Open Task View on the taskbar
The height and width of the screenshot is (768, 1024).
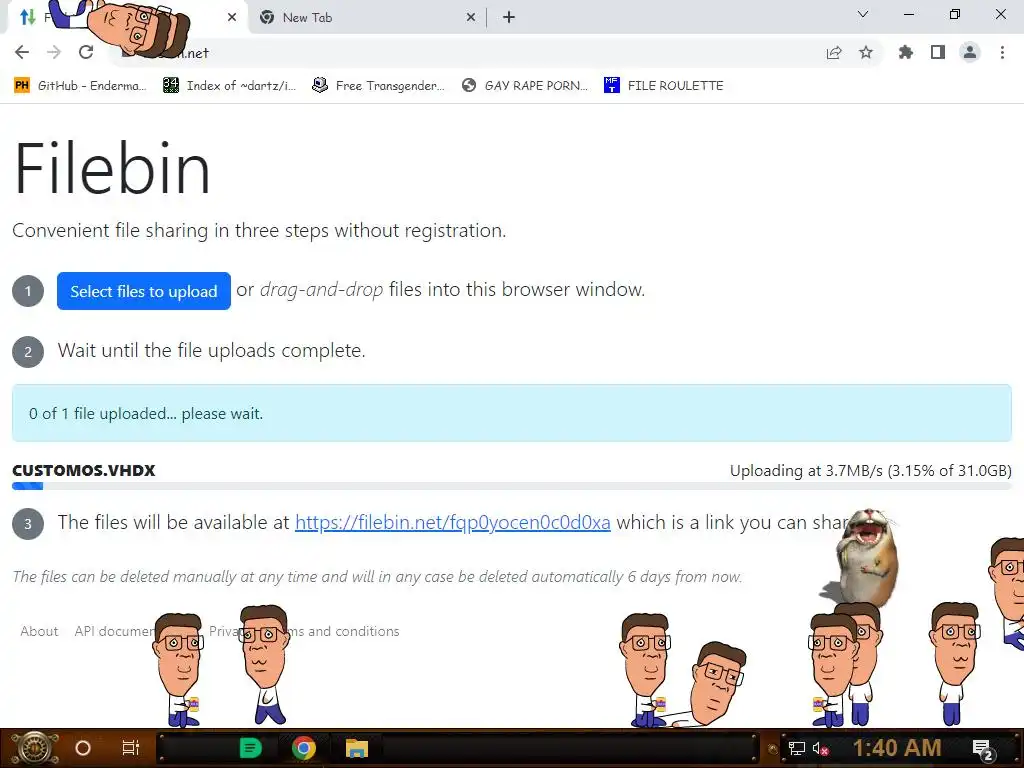(x=131, y=748)
